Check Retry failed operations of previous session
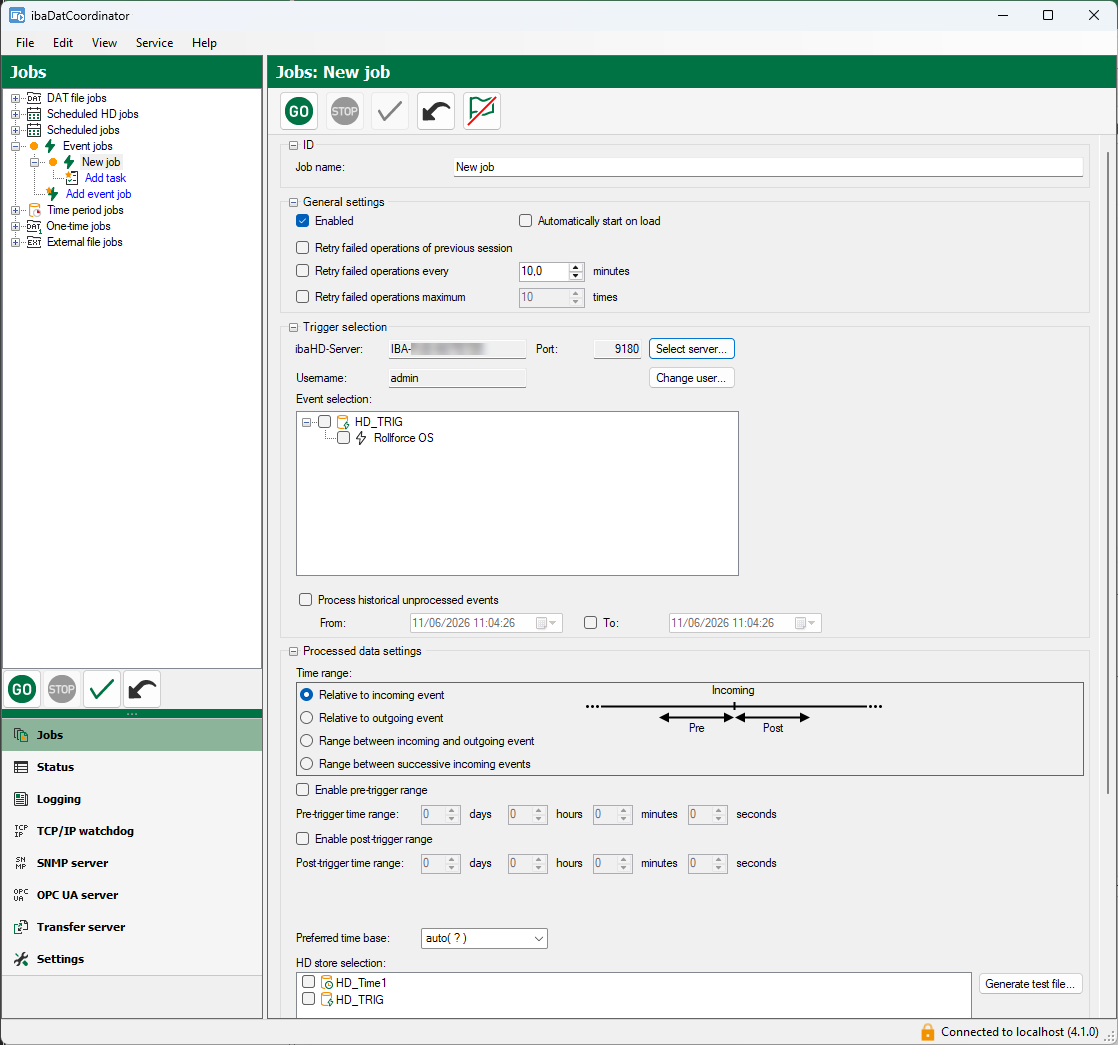Image resolution: width=1118 pixels, height=1045 pixels. [x=302, y=248]
